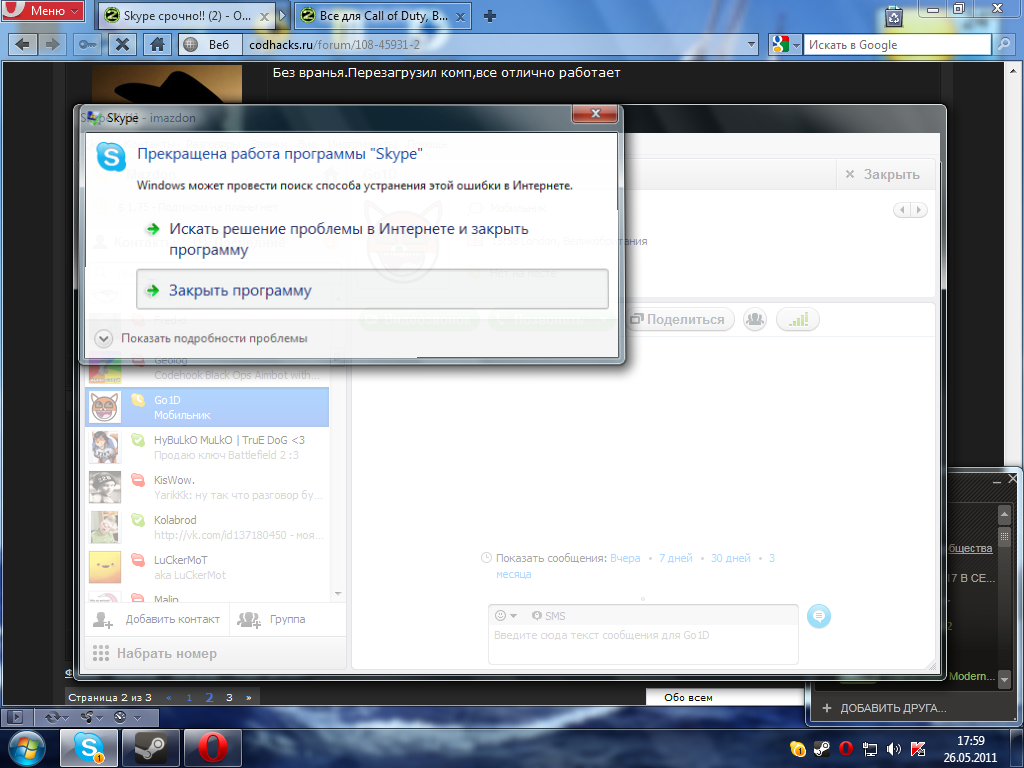Screen dimensions: 1024x768
Task: Click the blue send message button
Action: [x=819, y=616]
